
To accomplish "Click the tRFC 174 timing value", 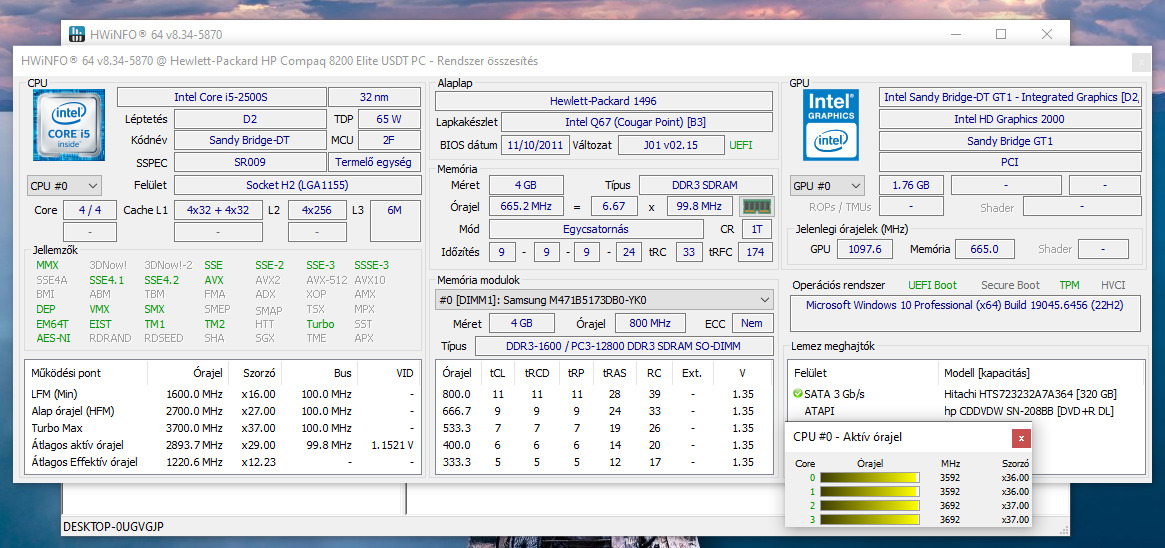I will (x=756, y=252).
